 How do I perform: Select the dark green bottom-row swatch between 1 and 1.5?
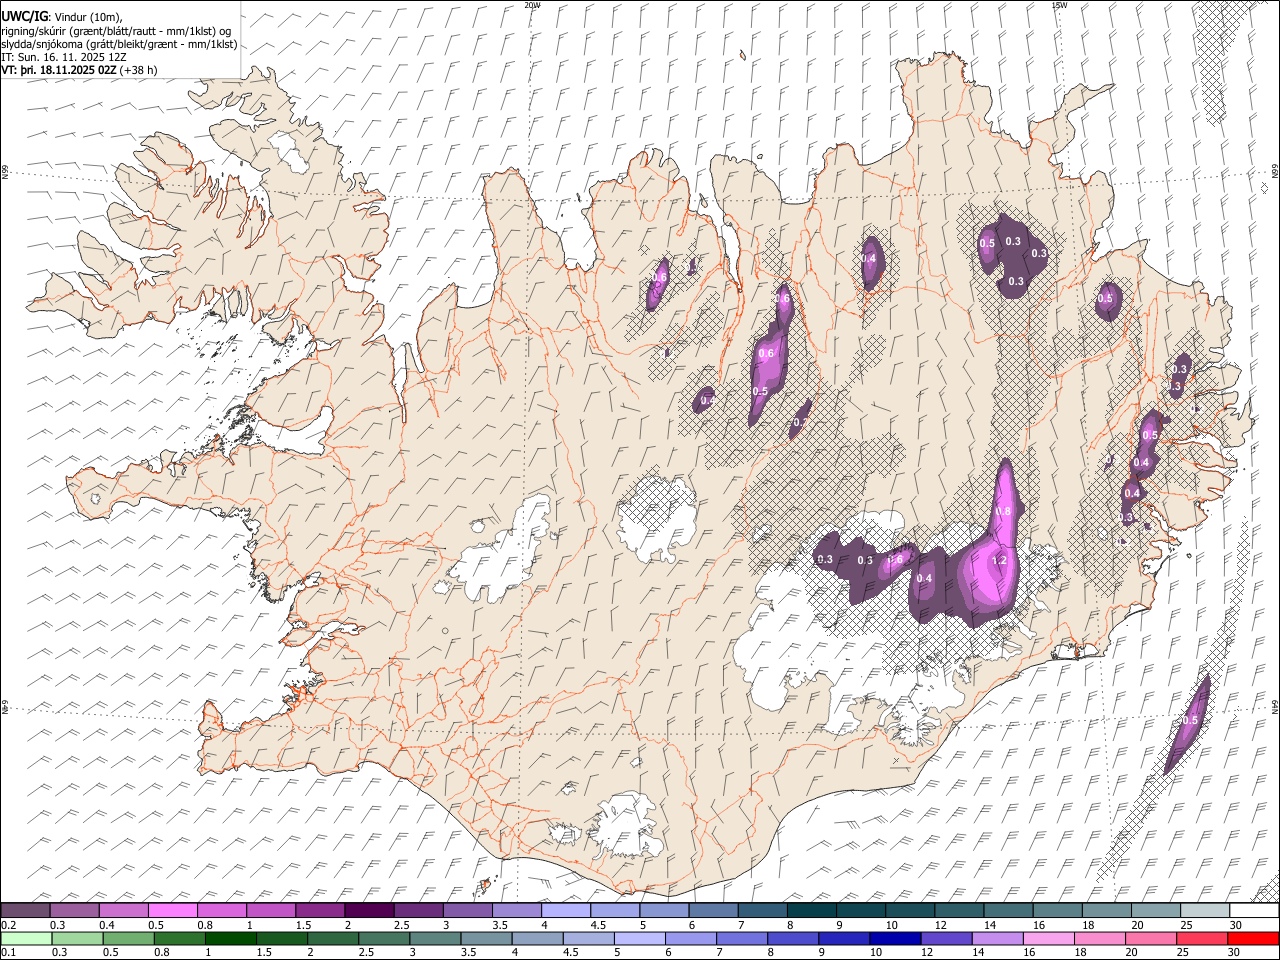(x=231, y=939)
